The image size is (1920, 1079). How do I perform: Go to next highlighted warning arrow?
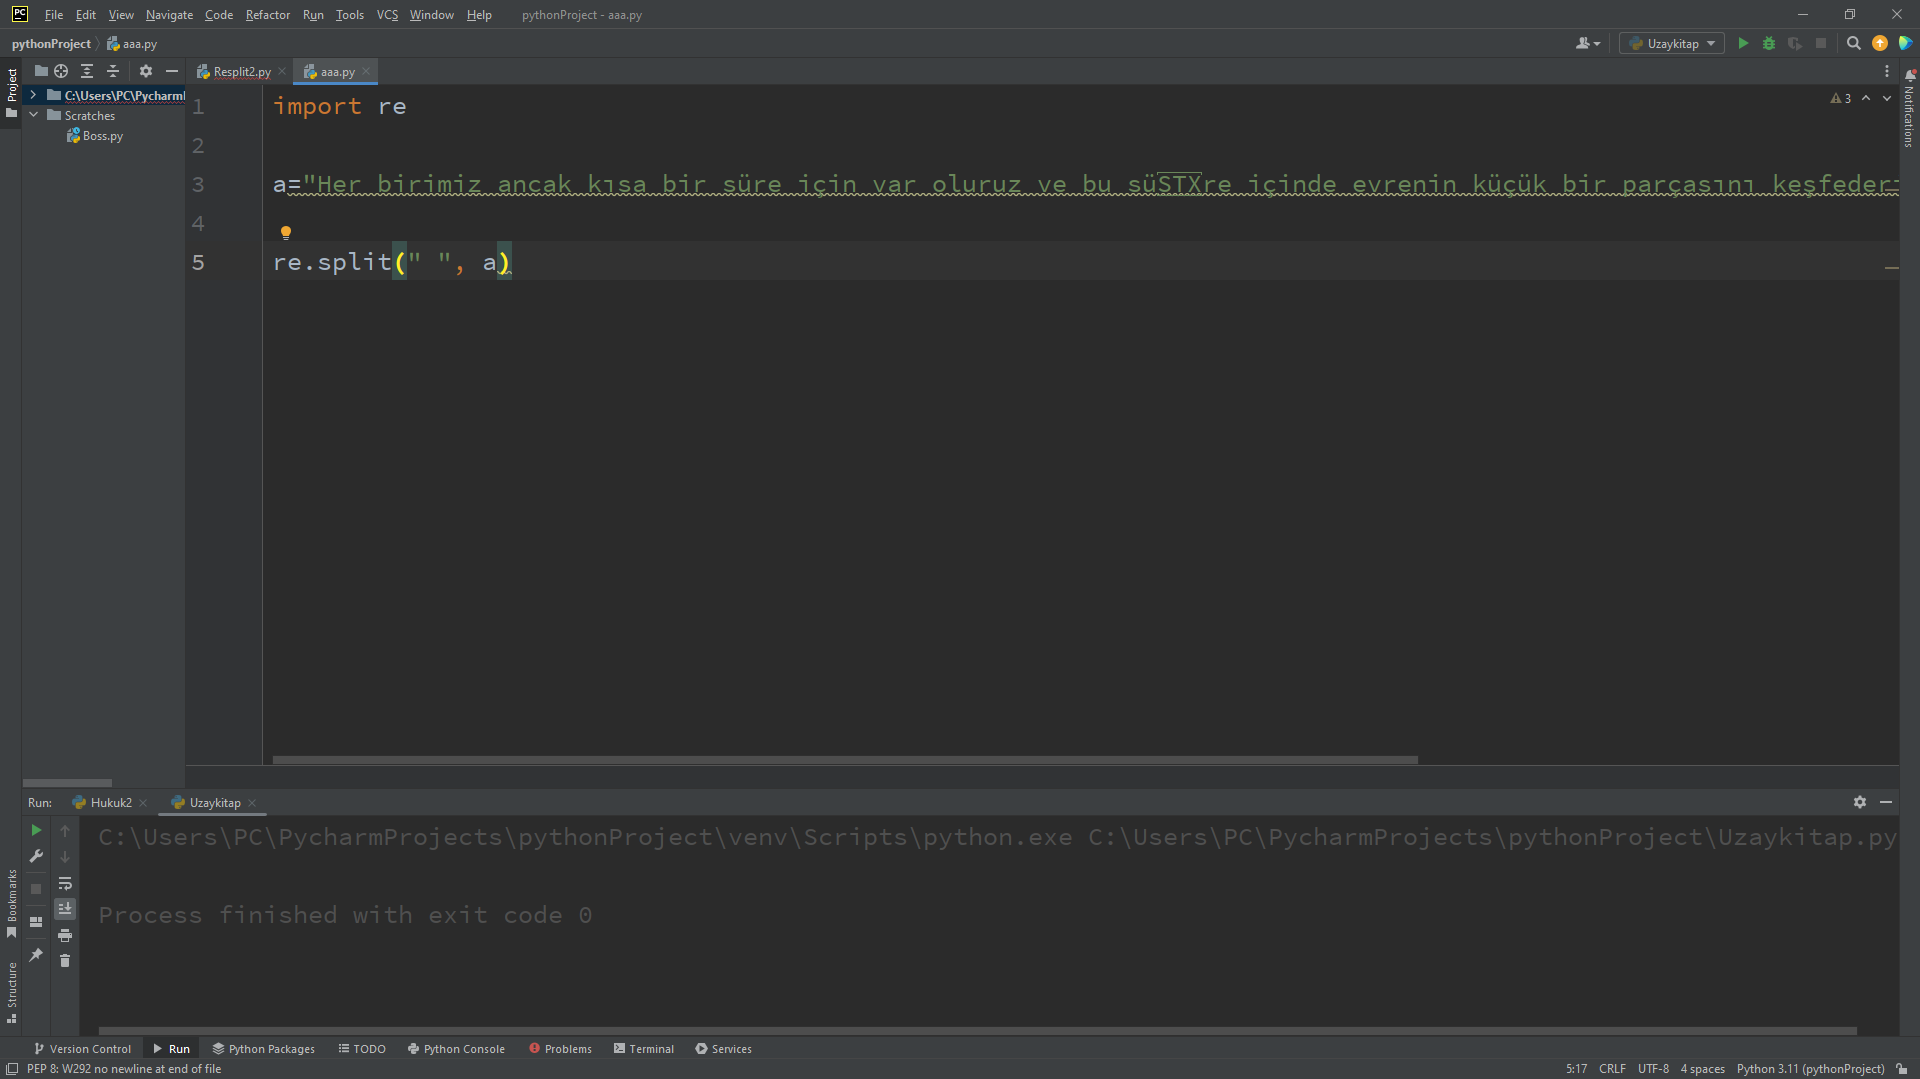pos(1887,98)
